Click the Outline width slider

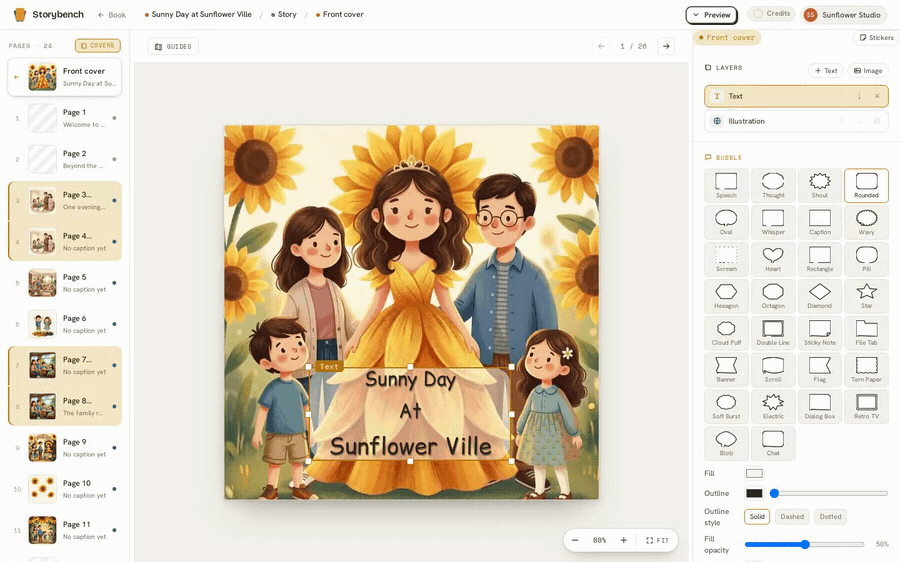pos(829,493)
